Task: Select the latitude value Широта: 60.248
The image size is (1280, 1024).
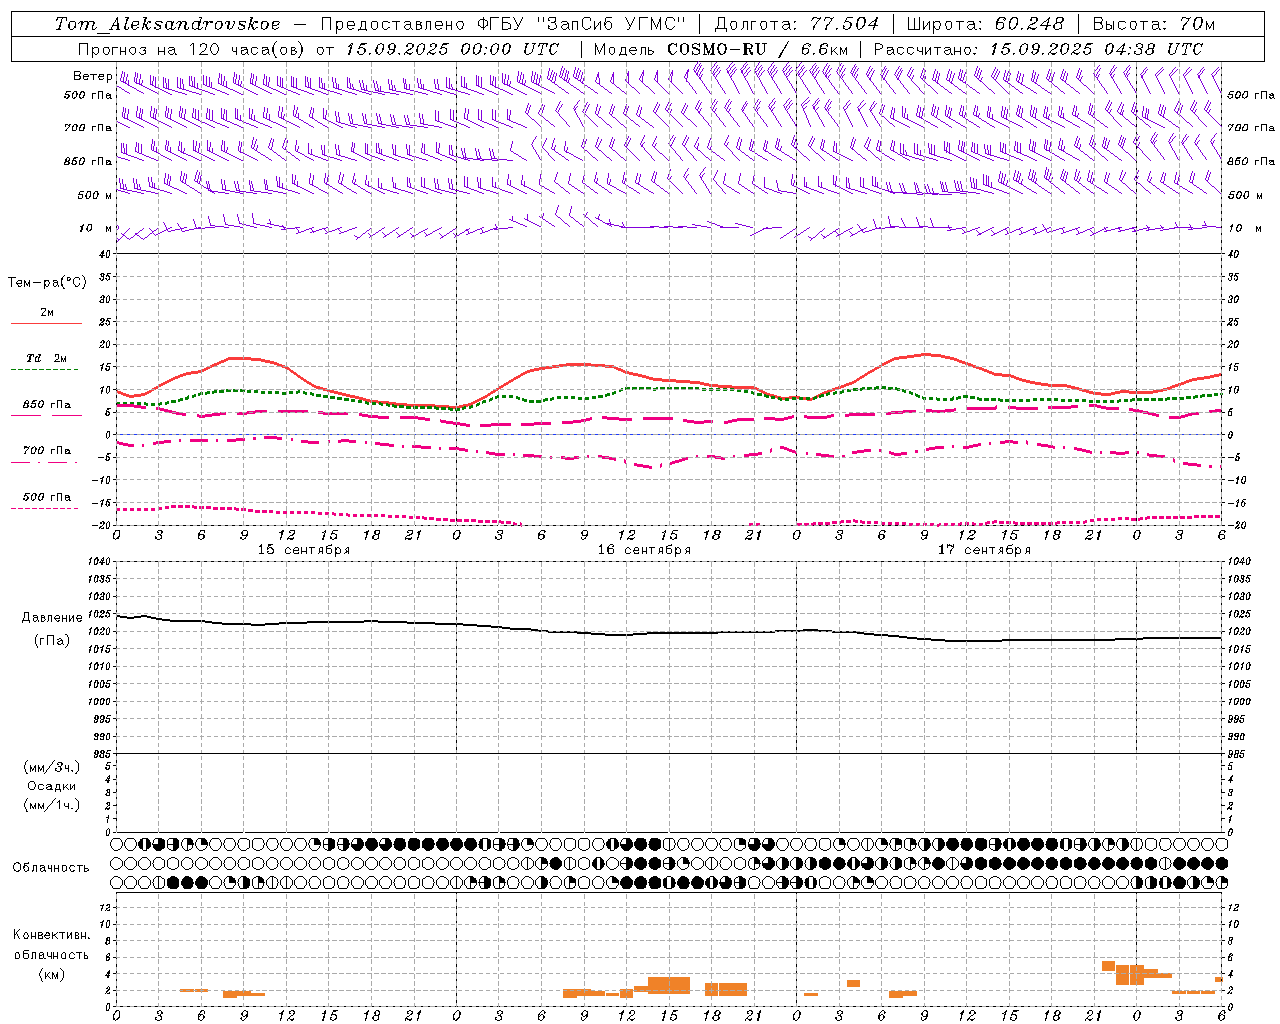Action: coord(990,24)
